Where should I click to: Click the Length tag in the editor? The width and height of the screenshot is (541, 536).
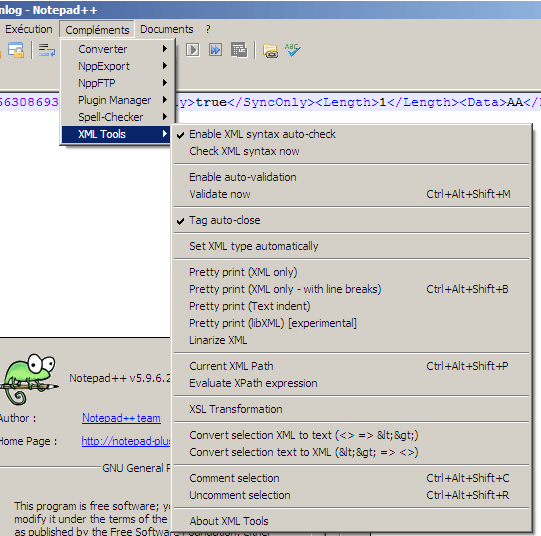(347, 102)
